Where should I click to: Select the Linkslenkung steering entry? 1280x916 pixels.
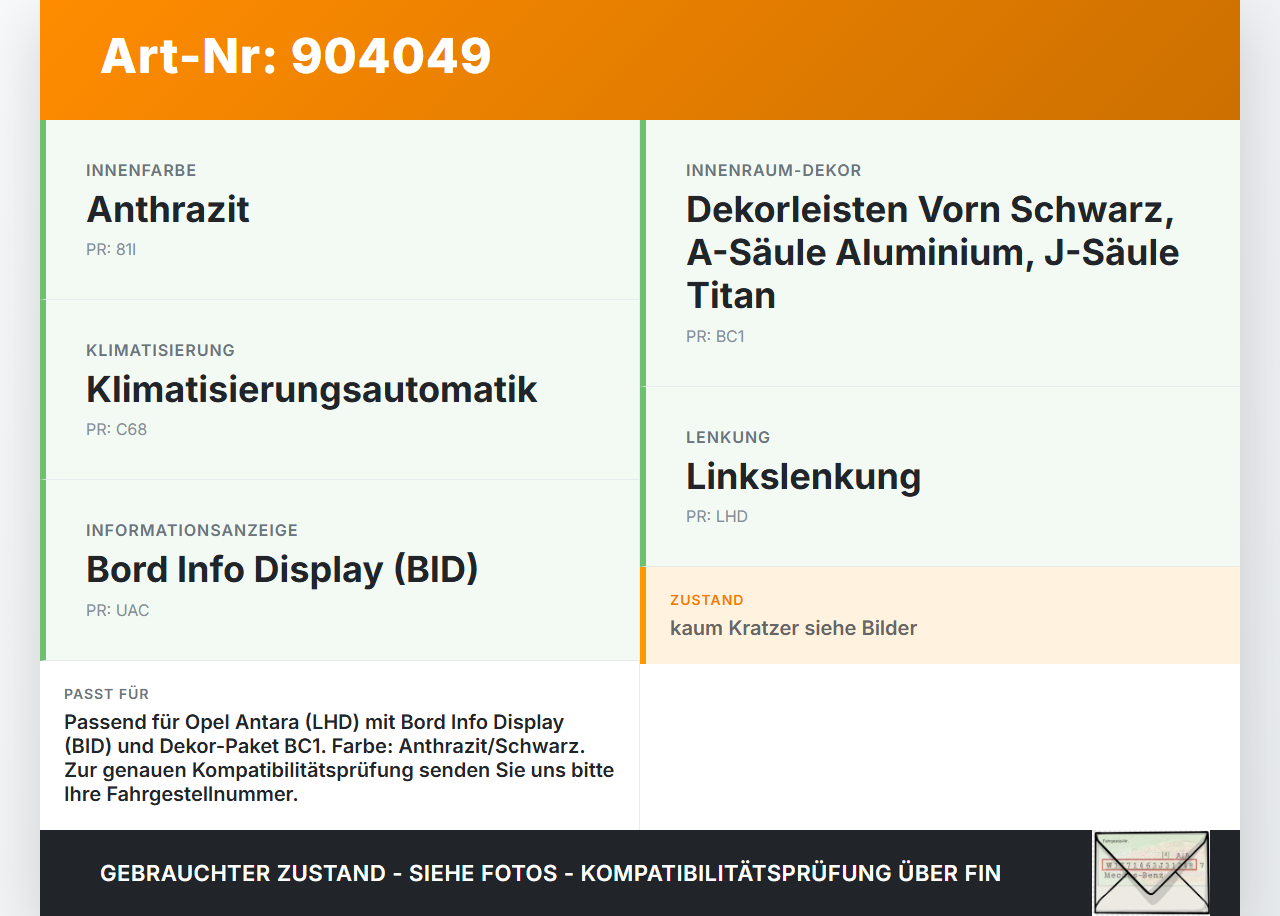(940, 477)
